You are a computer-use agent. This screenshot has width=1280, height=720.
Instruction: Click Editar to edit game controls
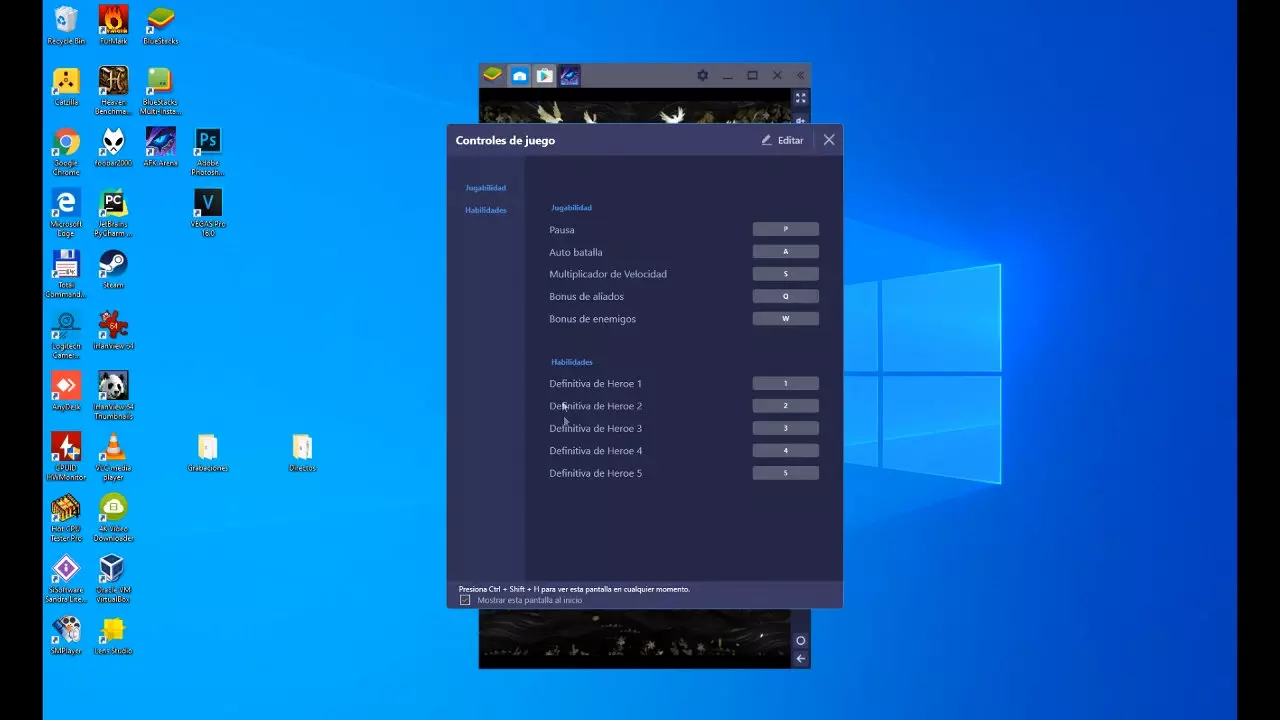pyautogui.click(x=782, y=141)
